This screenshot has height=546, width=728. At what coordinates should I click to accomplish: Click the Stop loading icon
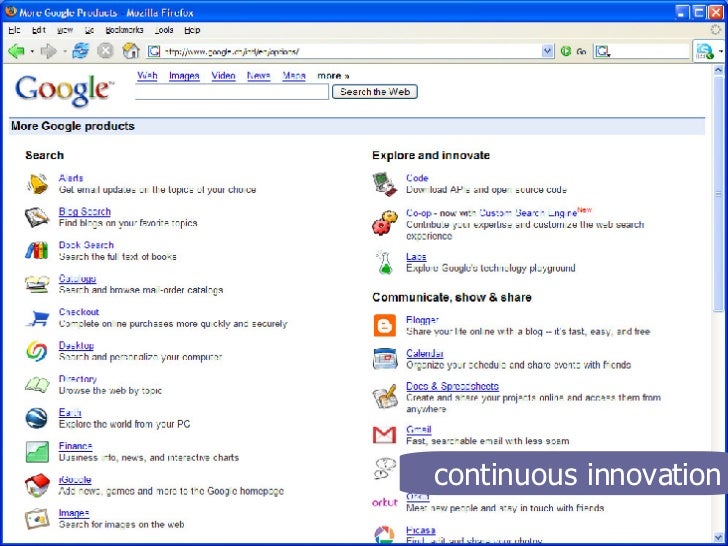tap(105, 51)
